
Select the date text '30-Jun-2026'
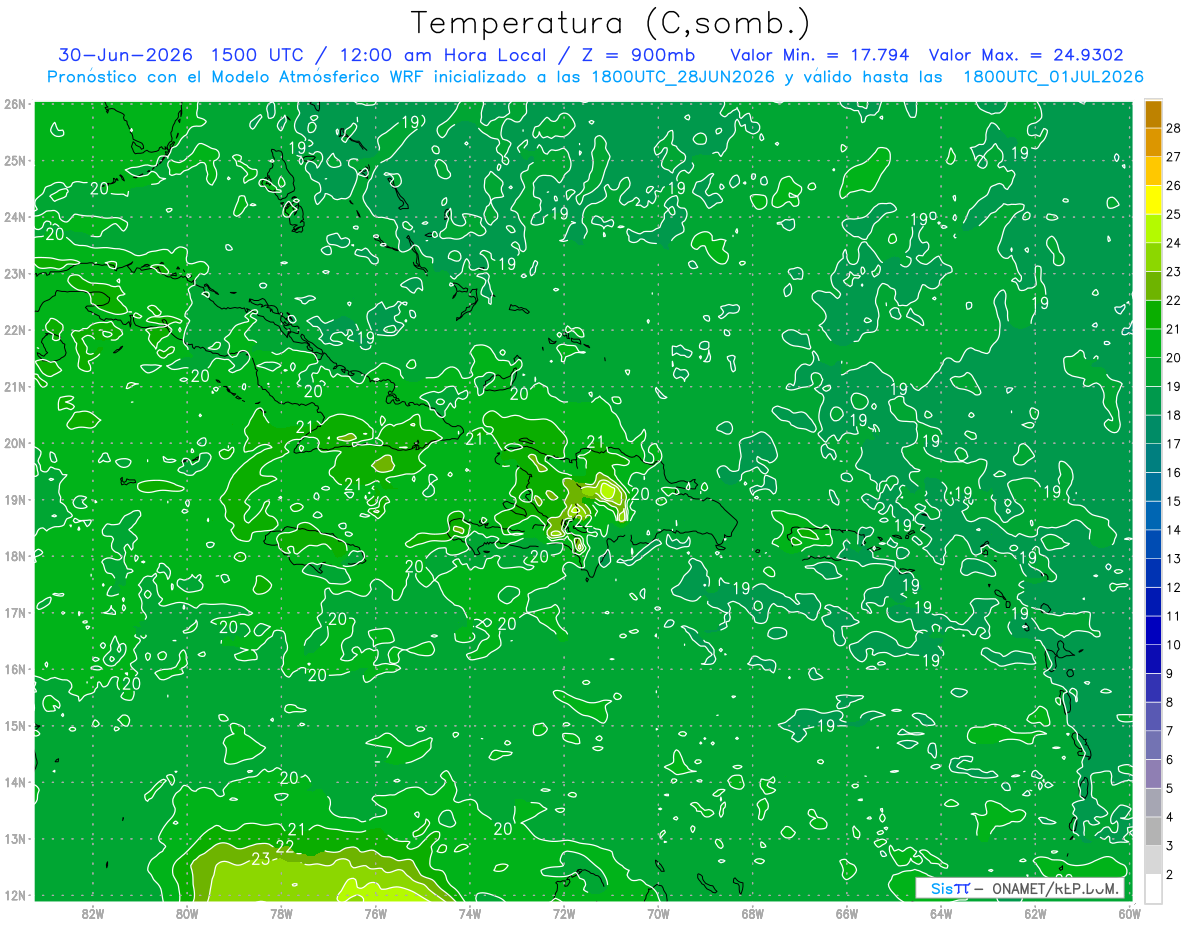pos(127,55)
